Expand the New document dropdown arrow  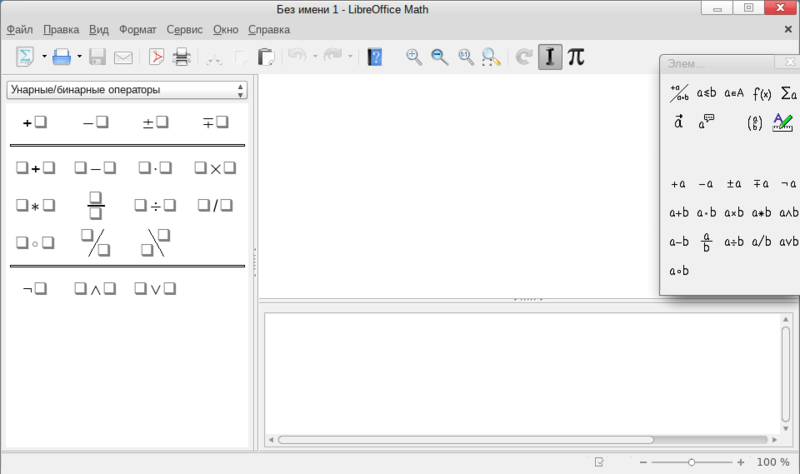pos(44,57)
